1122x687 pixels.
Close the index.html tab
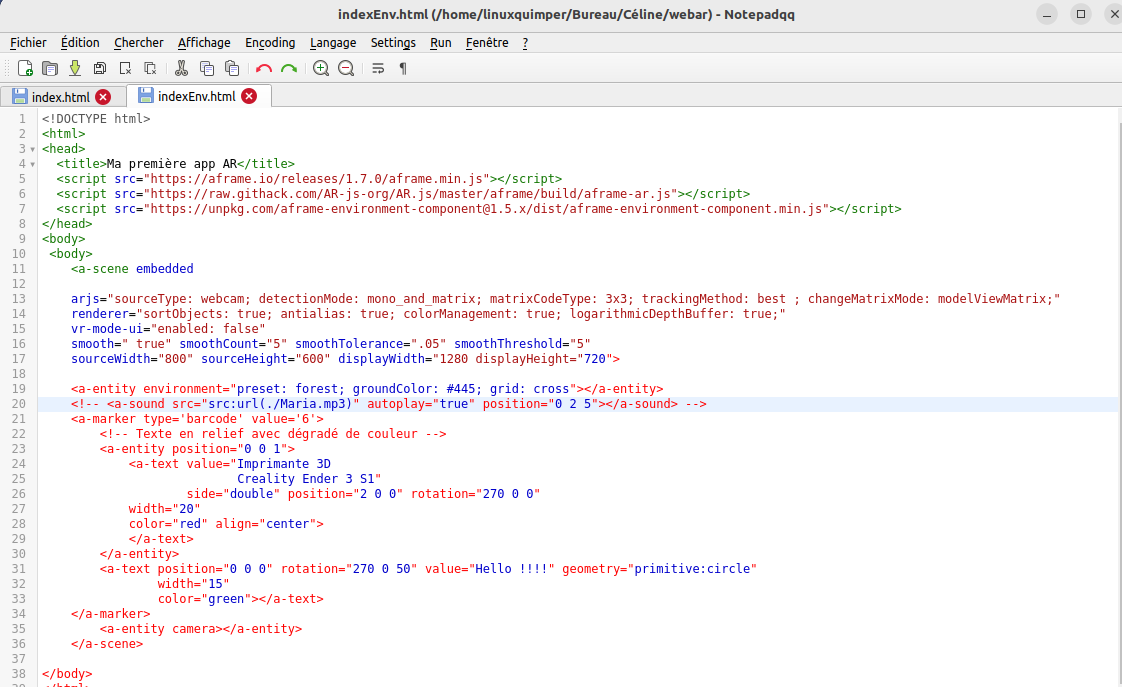[x=103, y=97]
